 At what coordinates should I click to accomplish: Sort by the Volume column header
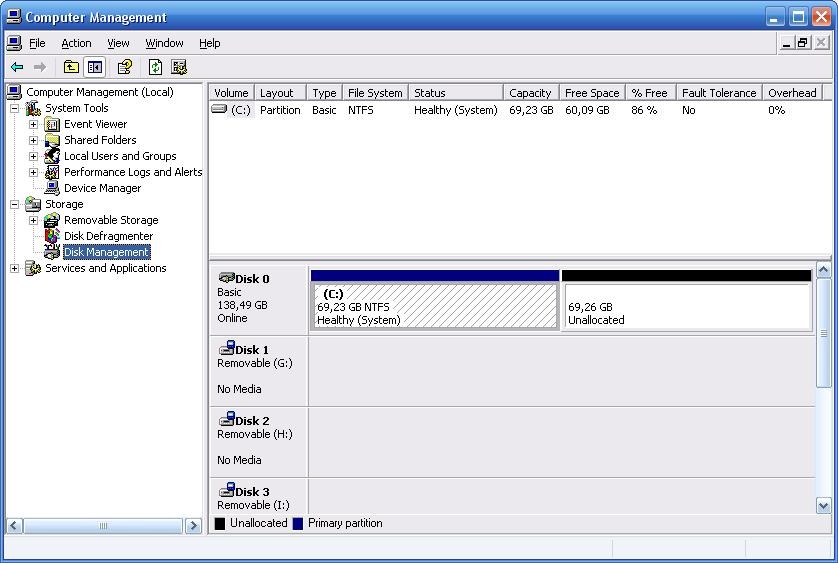[x=231, y=93]
